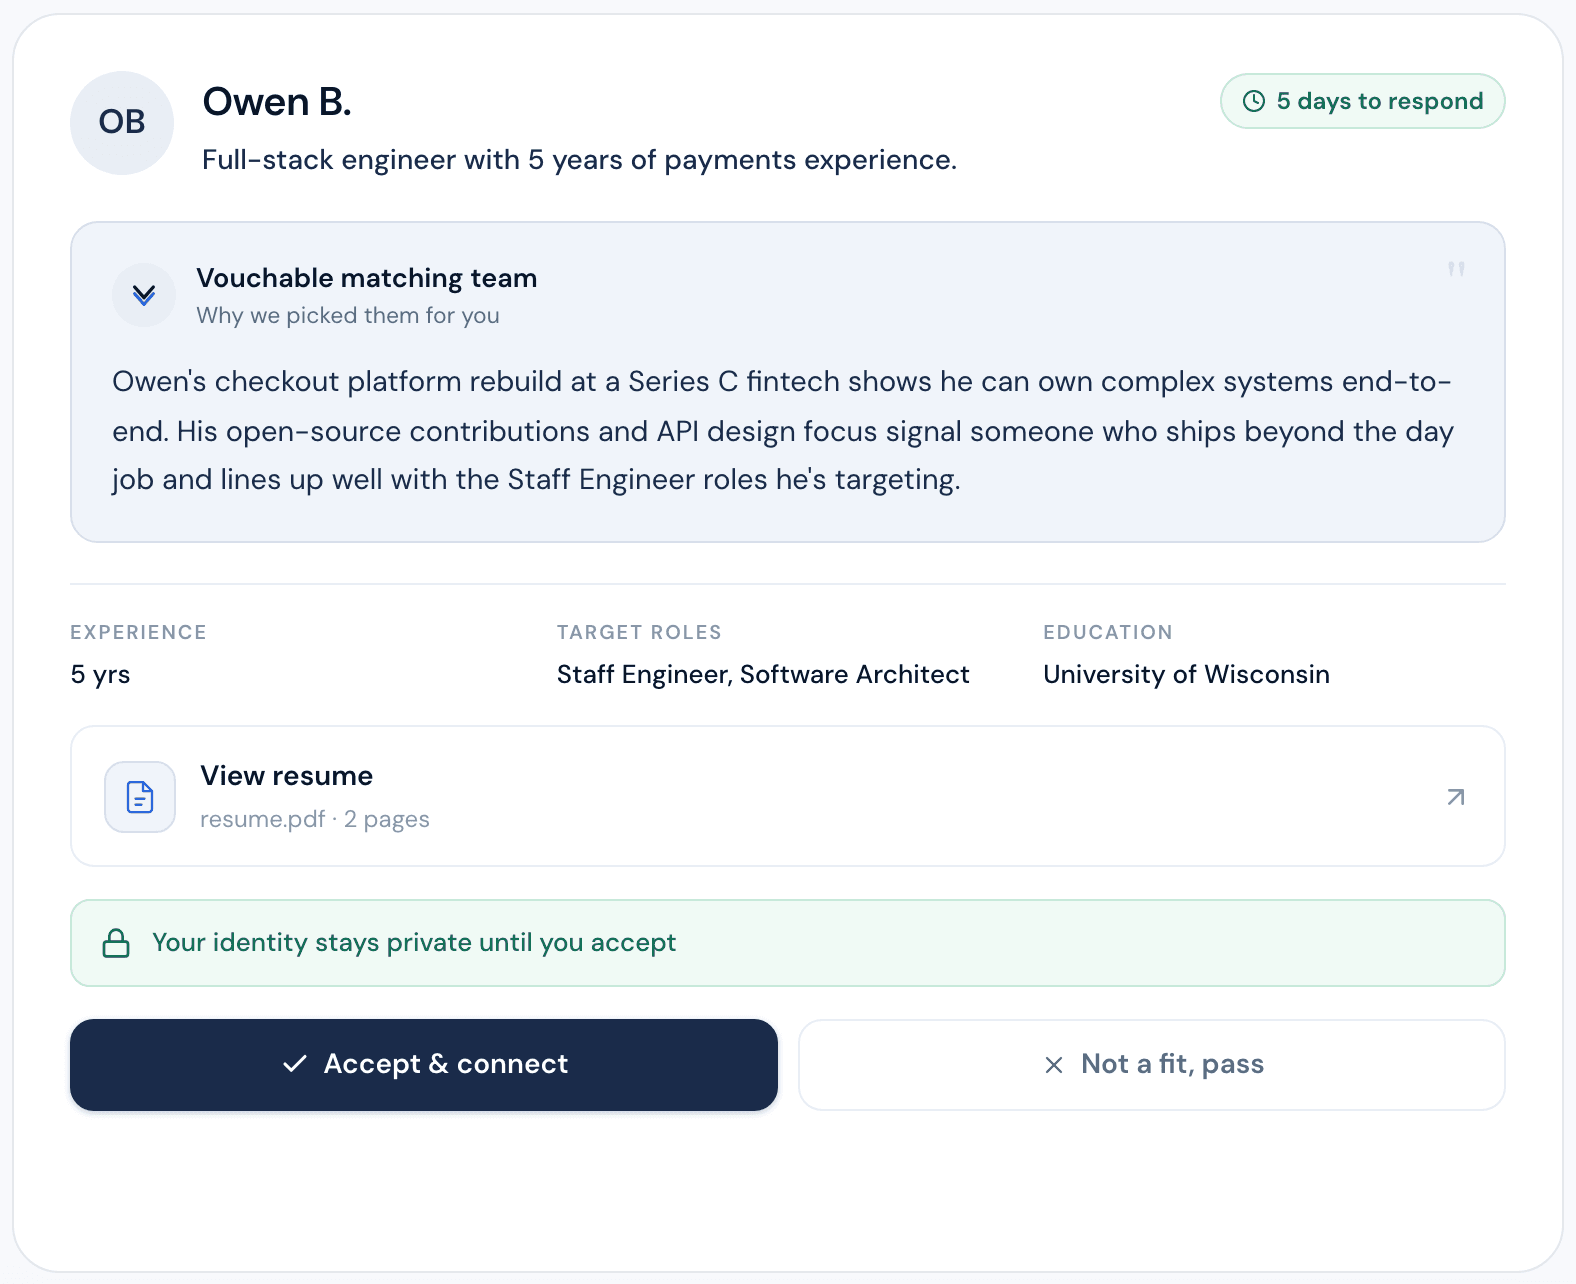This screenshot has width=1576, height=1284.
Task: Choose Not a fit, pass
Action: pos(1152,1065)
